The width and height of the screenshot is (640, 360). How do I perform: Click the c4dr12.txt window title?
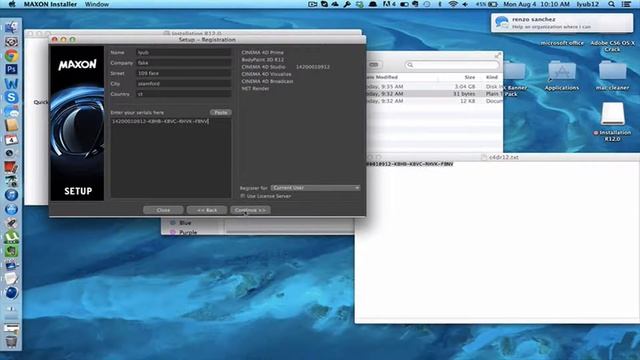503,157
